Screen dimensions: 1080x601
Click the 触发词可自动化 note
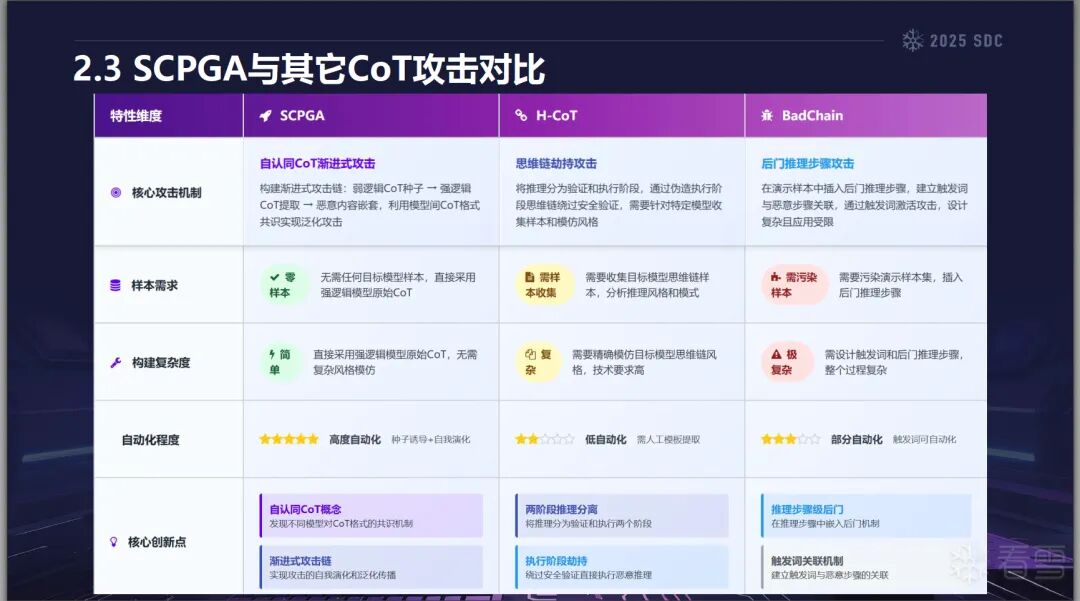pos(924,439)
